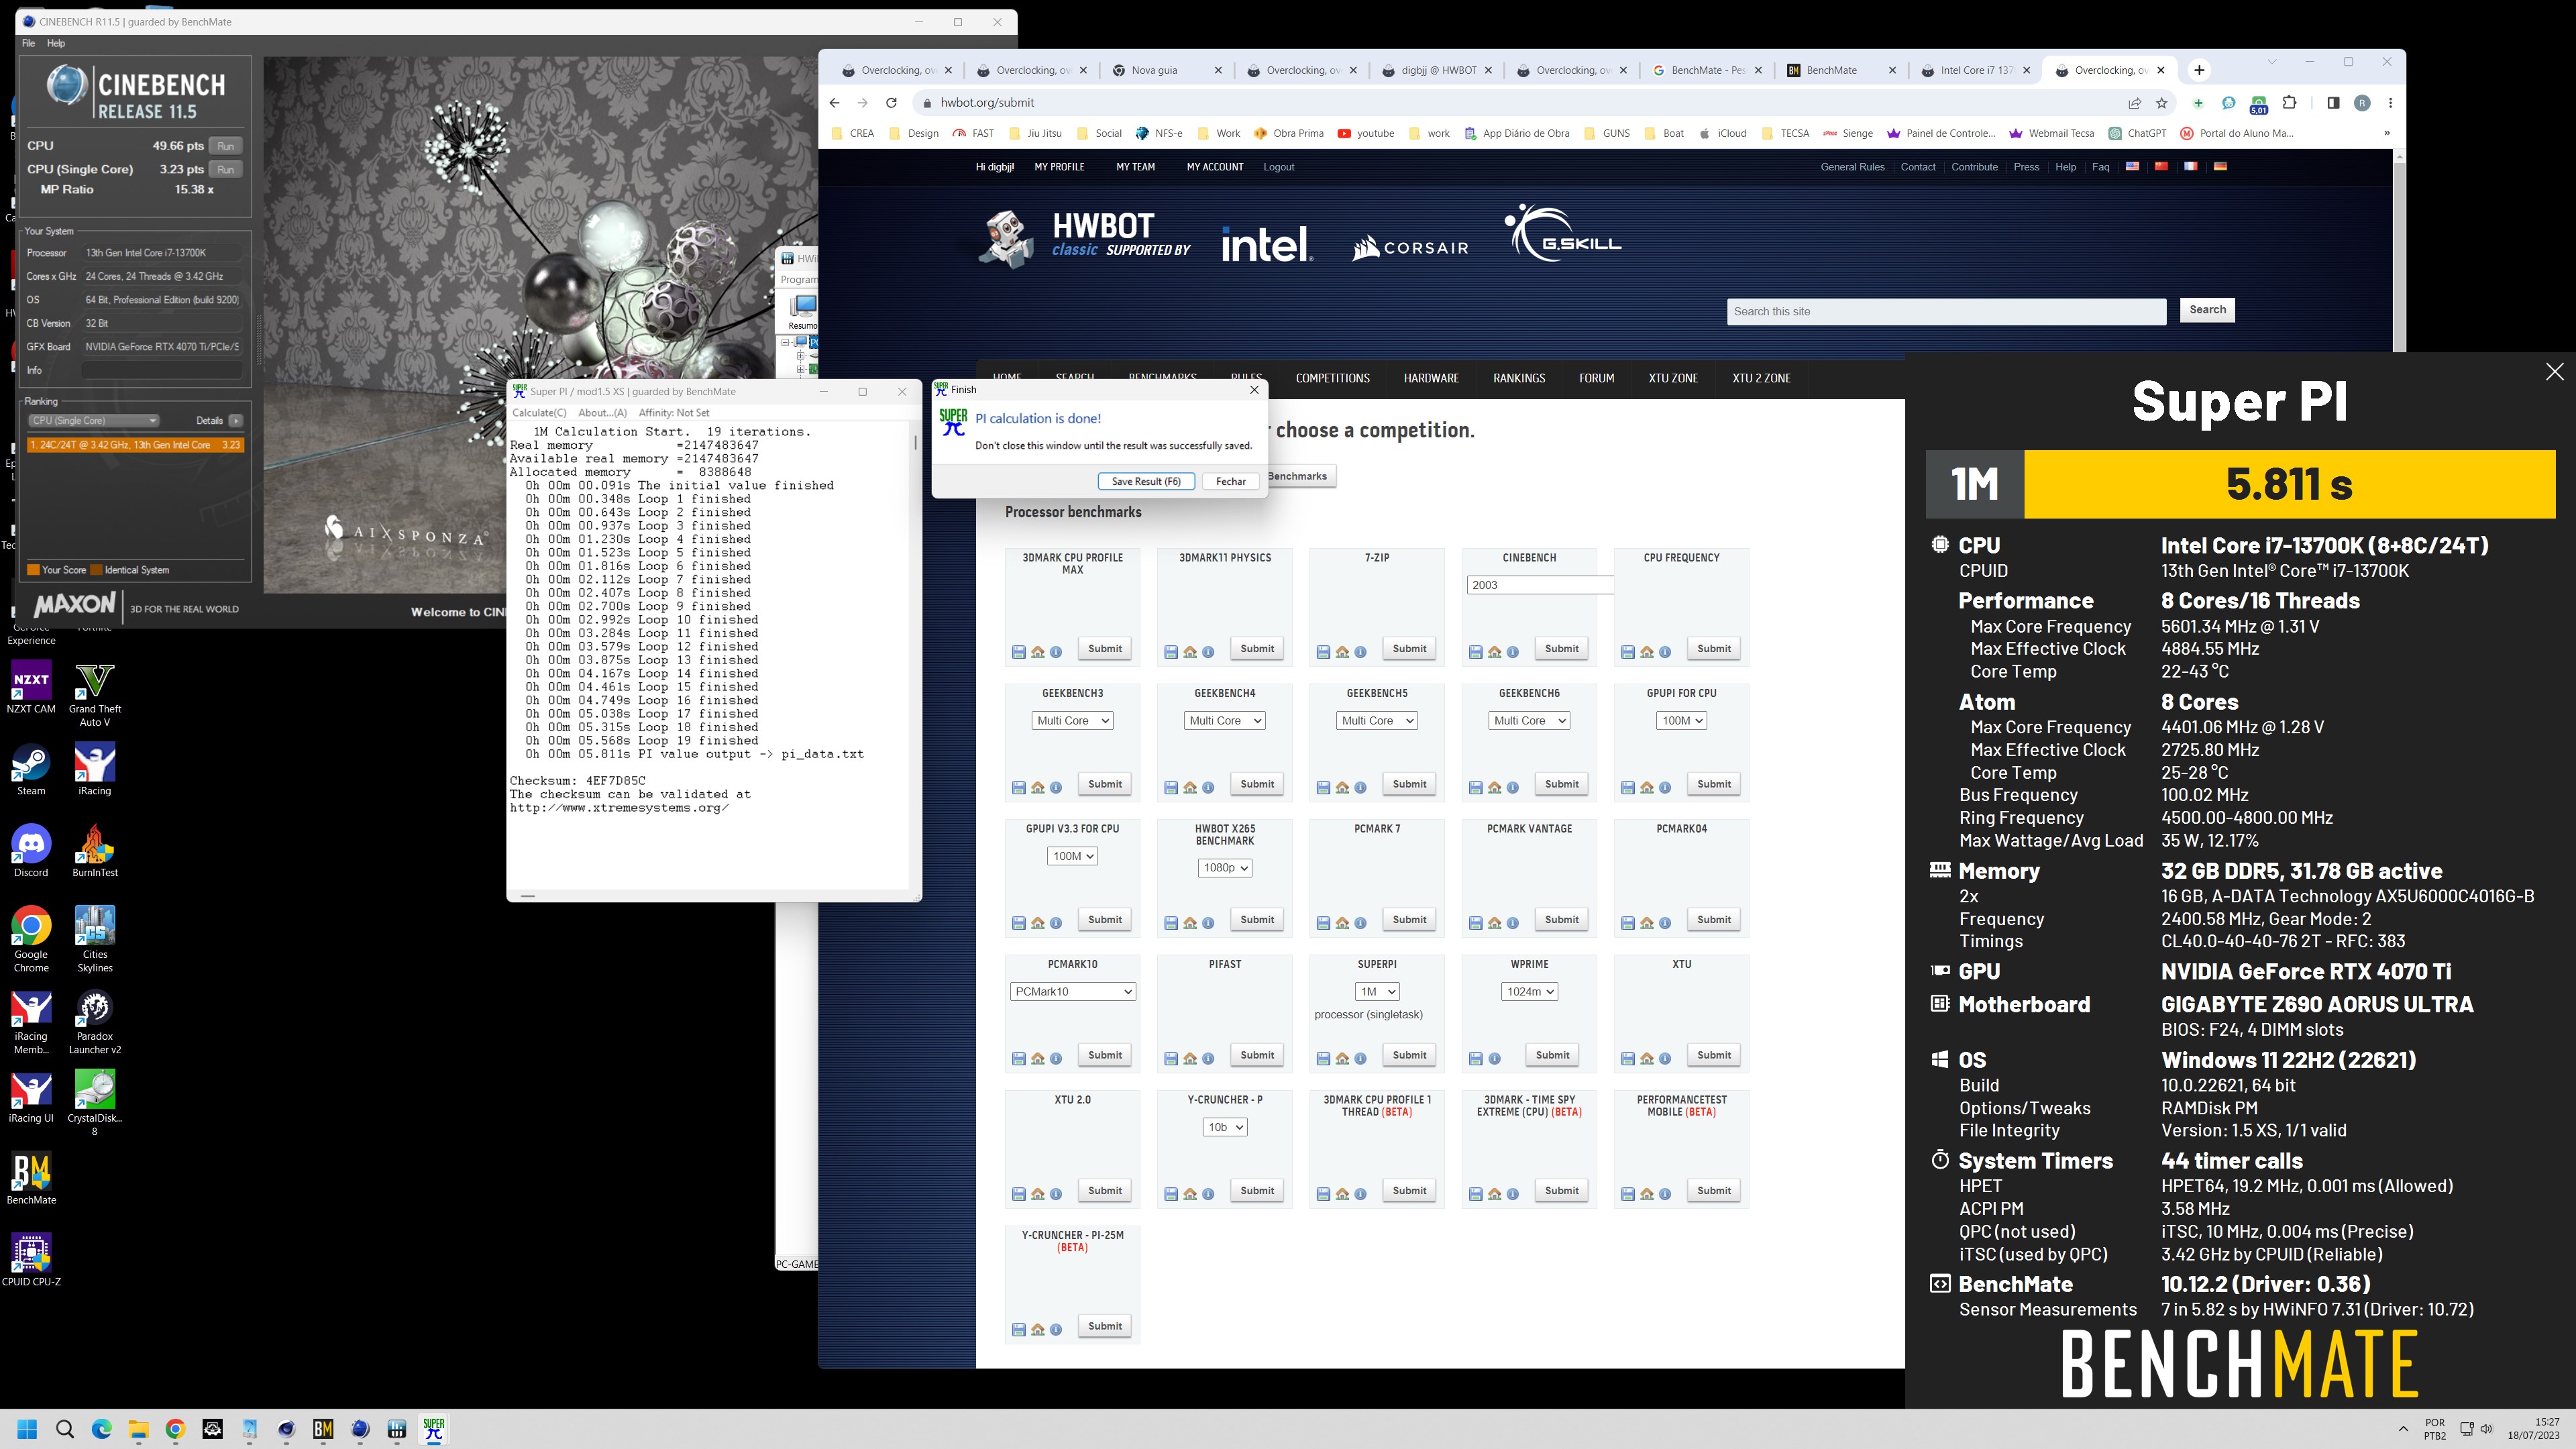Click the info icon in the GEEKBENCH5 card
This screenshot has width=2576, height=1449.
point(1360,788)
